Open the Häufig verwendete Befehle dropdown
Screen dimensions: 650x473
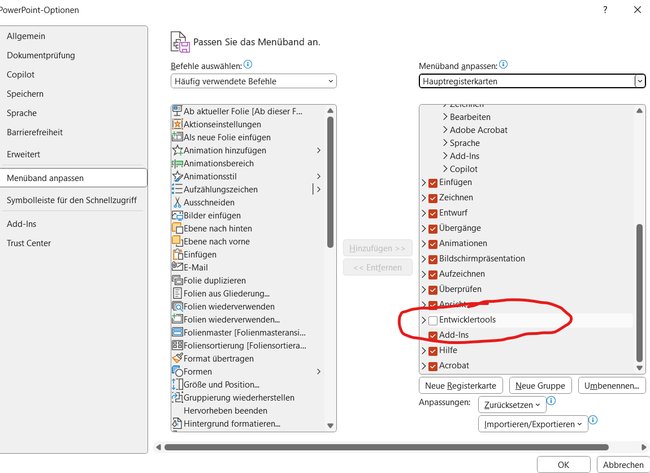[x=253, y=81]
